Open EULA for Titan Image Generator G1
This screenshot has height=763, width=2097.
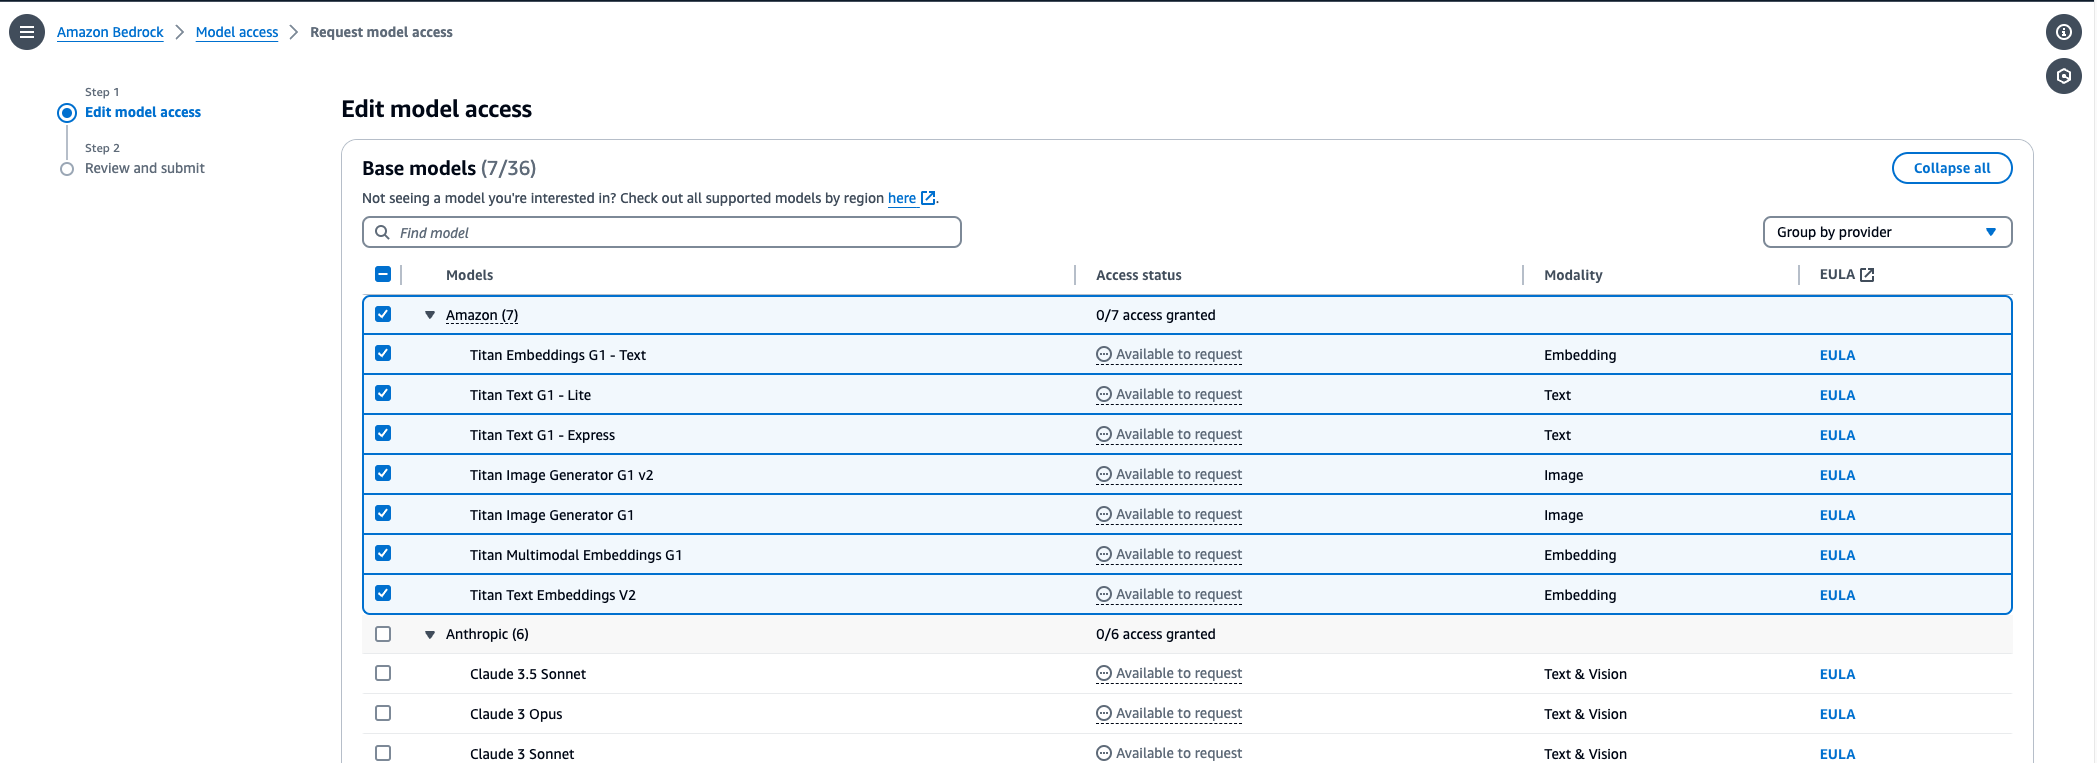1837,515
